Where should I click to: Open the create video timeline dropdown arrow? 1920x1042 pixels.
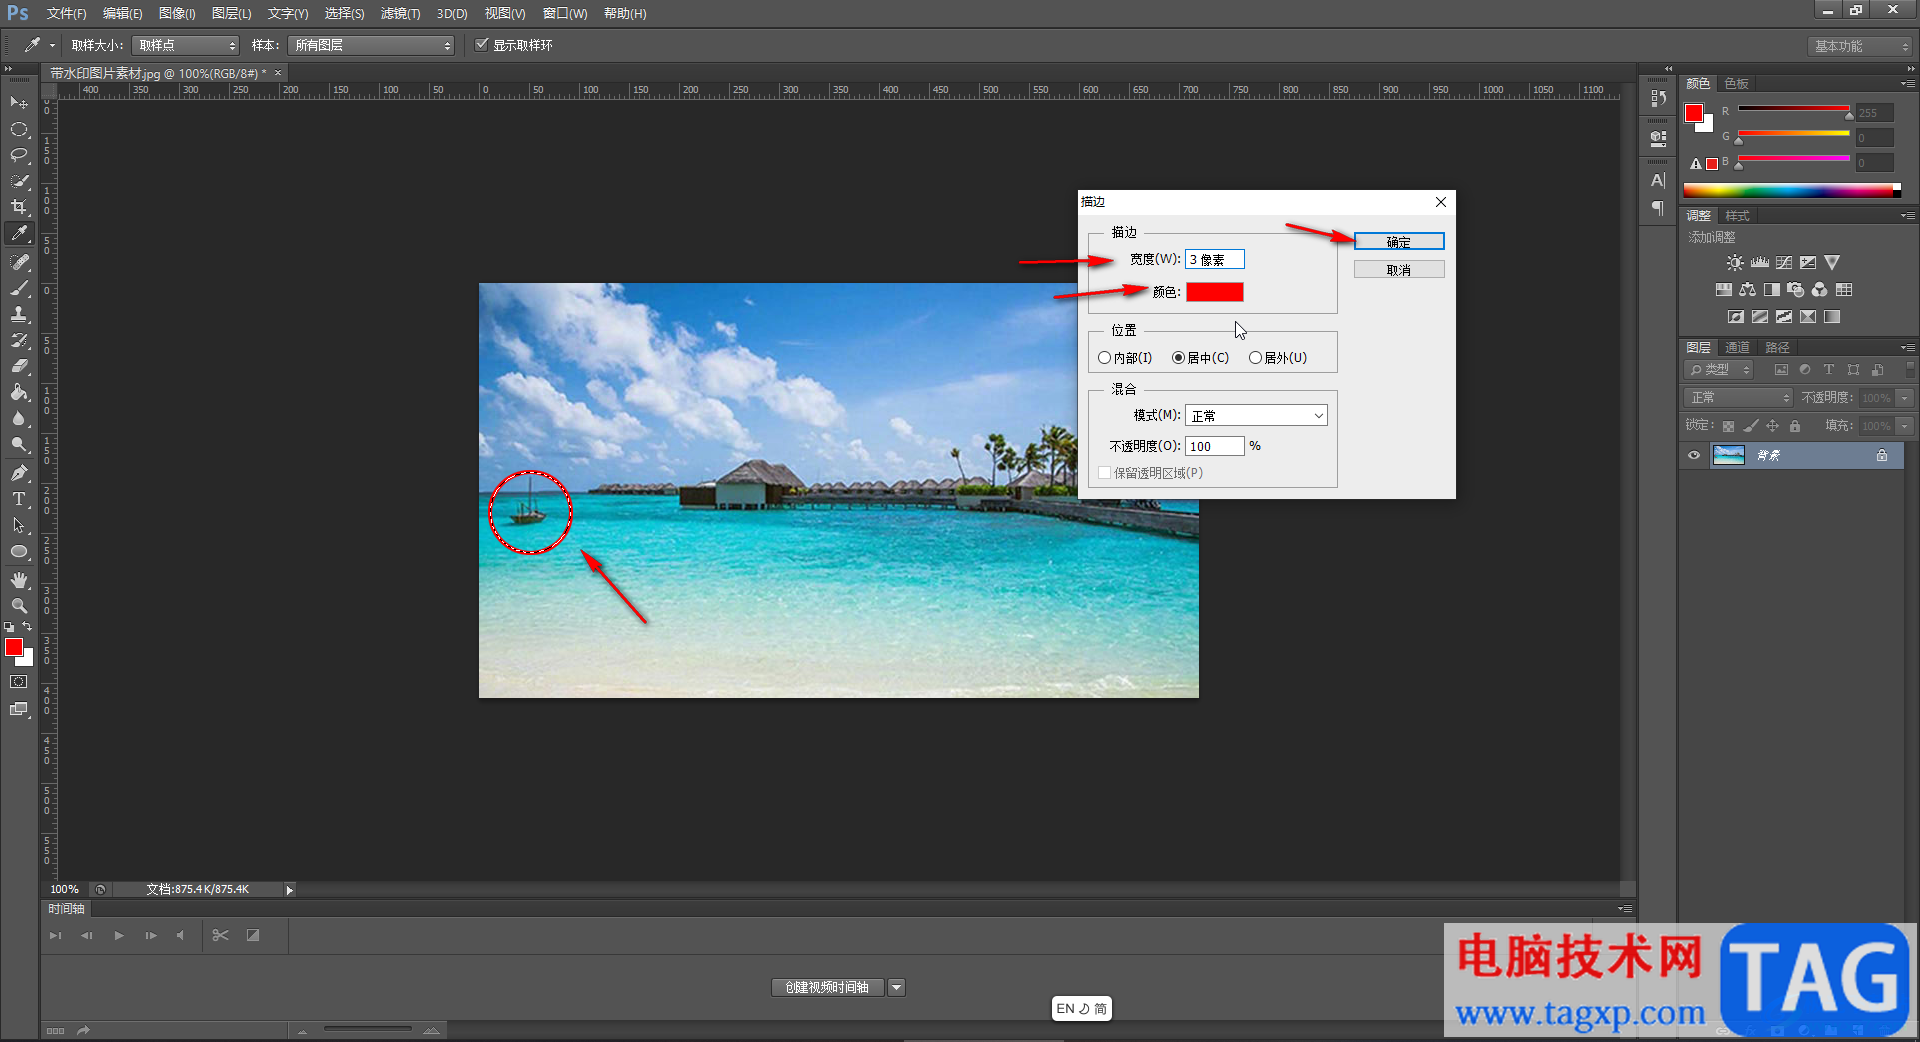(896, 987)
